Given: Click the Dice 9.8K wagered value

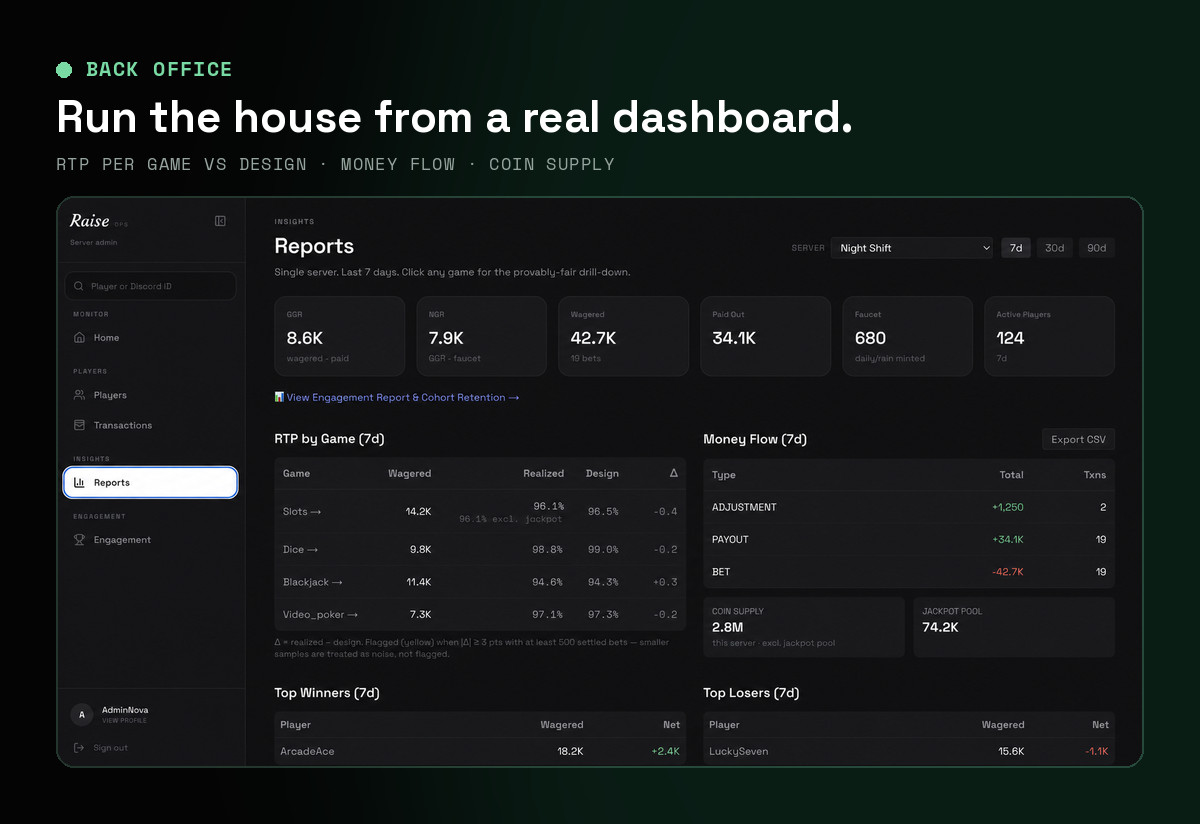Looking at the screenshot, I should (x=420, y=549).
